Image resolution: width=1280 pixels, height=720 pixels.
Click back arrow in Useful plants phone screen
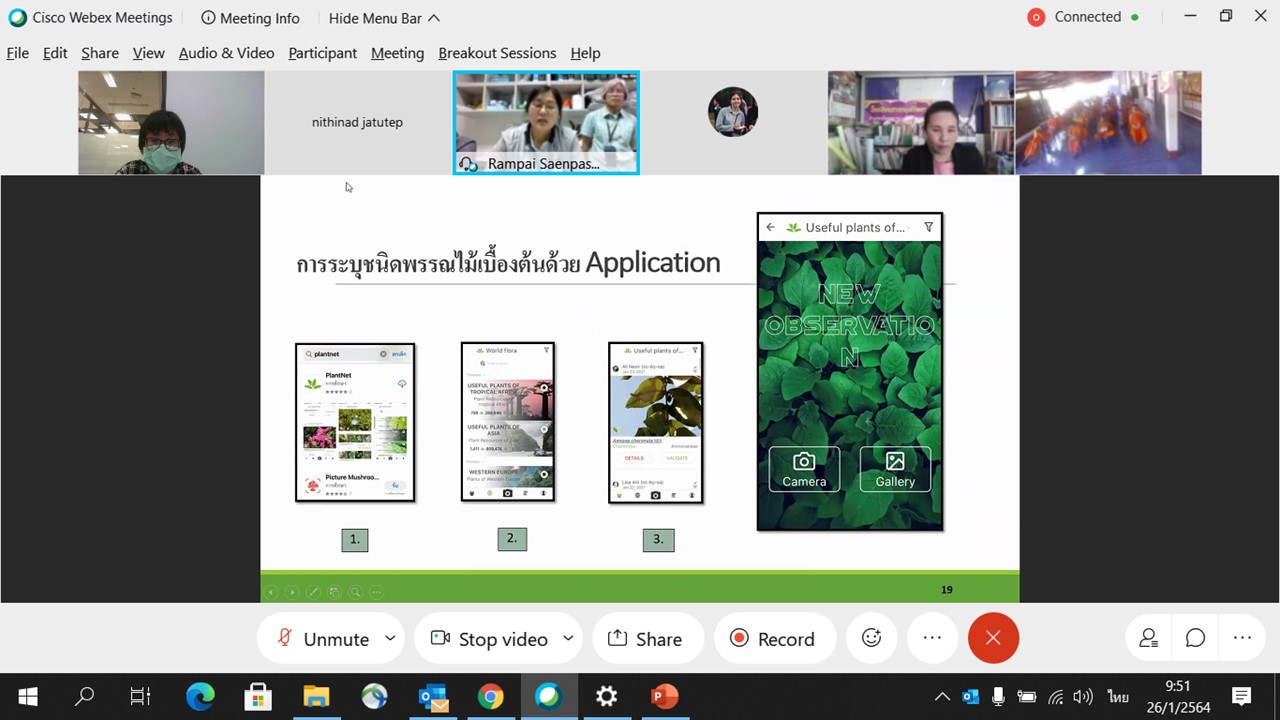pyautogui.click(x=770, y=227)
